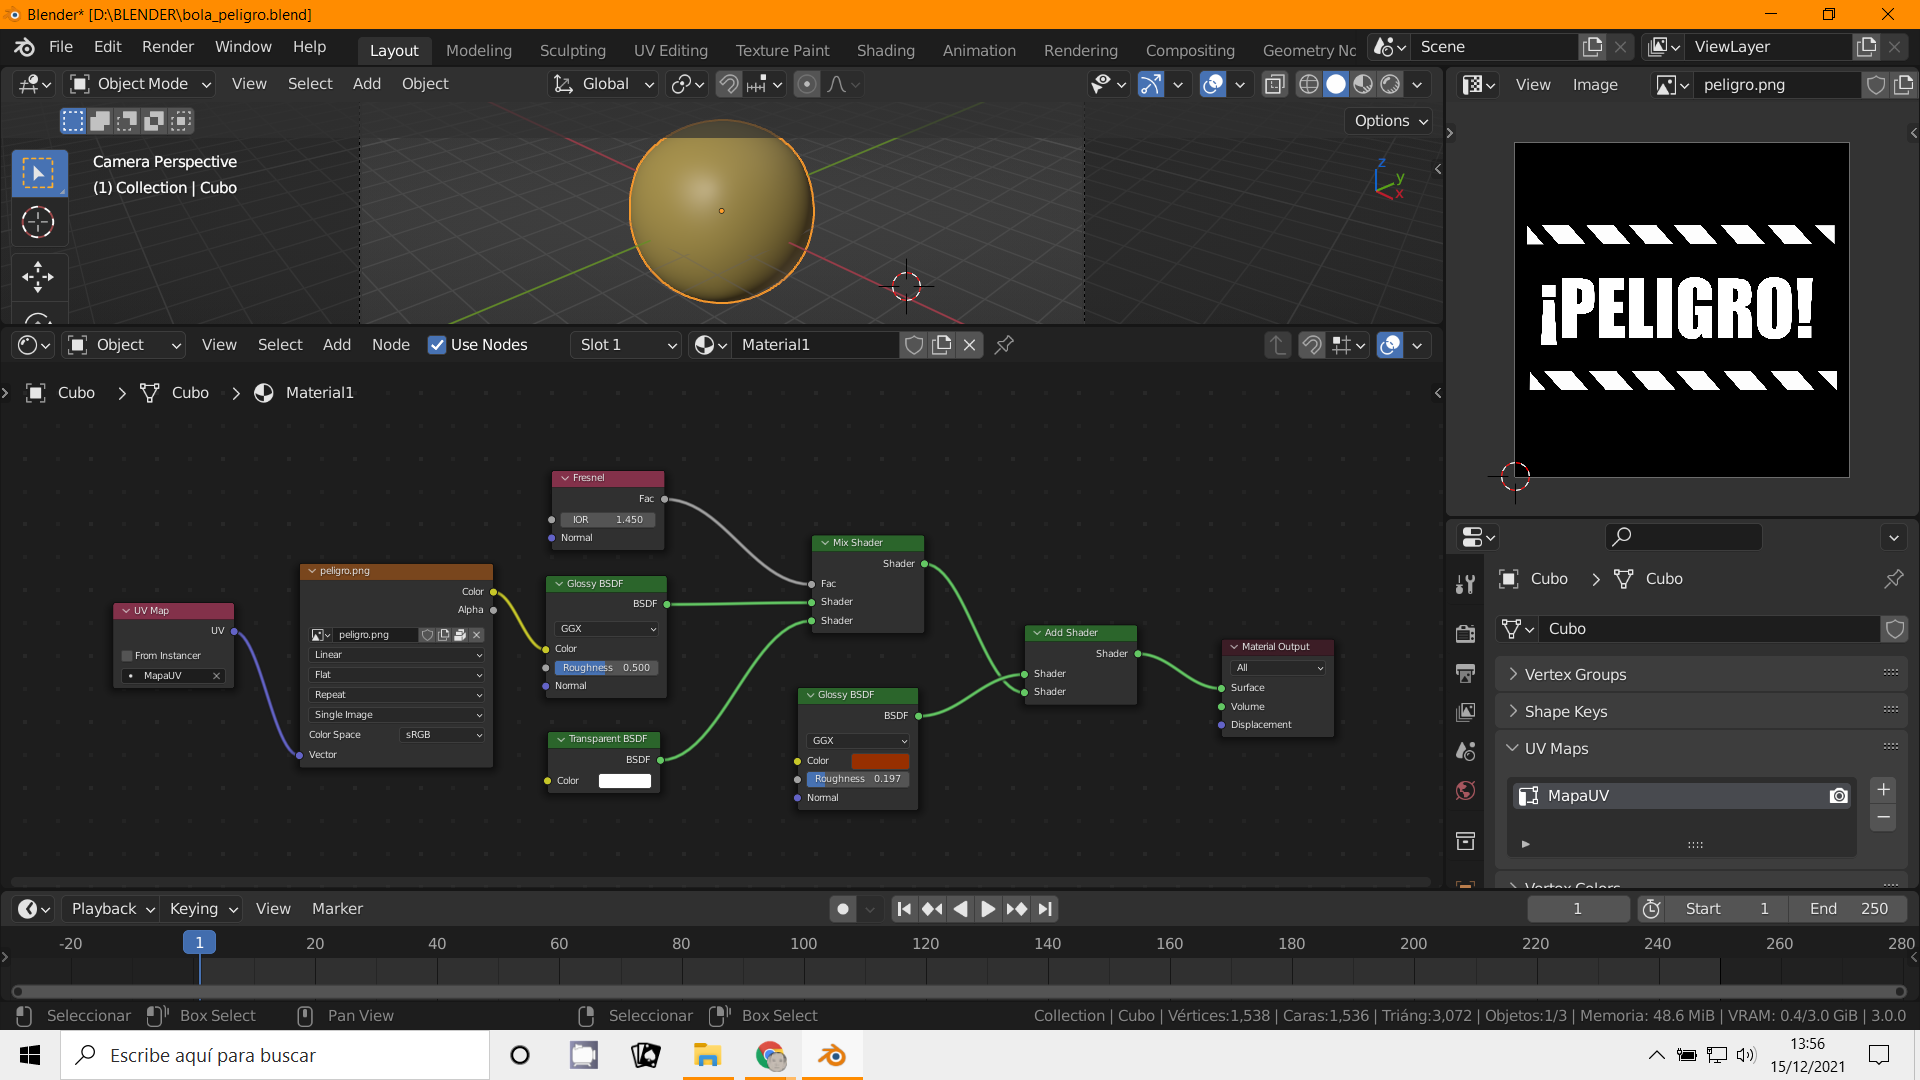This screenshot has width=1920, height=1080.
Task: Select the Cursor tool in viewport toolbar
Action: pyautogui.click(x=38, y=222)
